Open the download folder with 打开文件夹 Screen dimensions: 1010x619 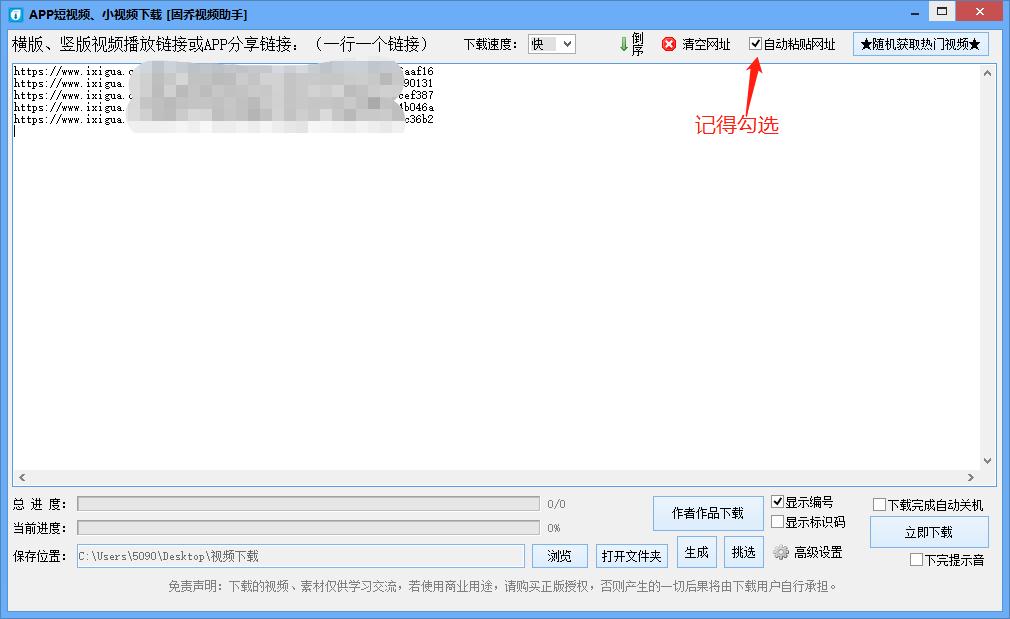click(631, 555)
